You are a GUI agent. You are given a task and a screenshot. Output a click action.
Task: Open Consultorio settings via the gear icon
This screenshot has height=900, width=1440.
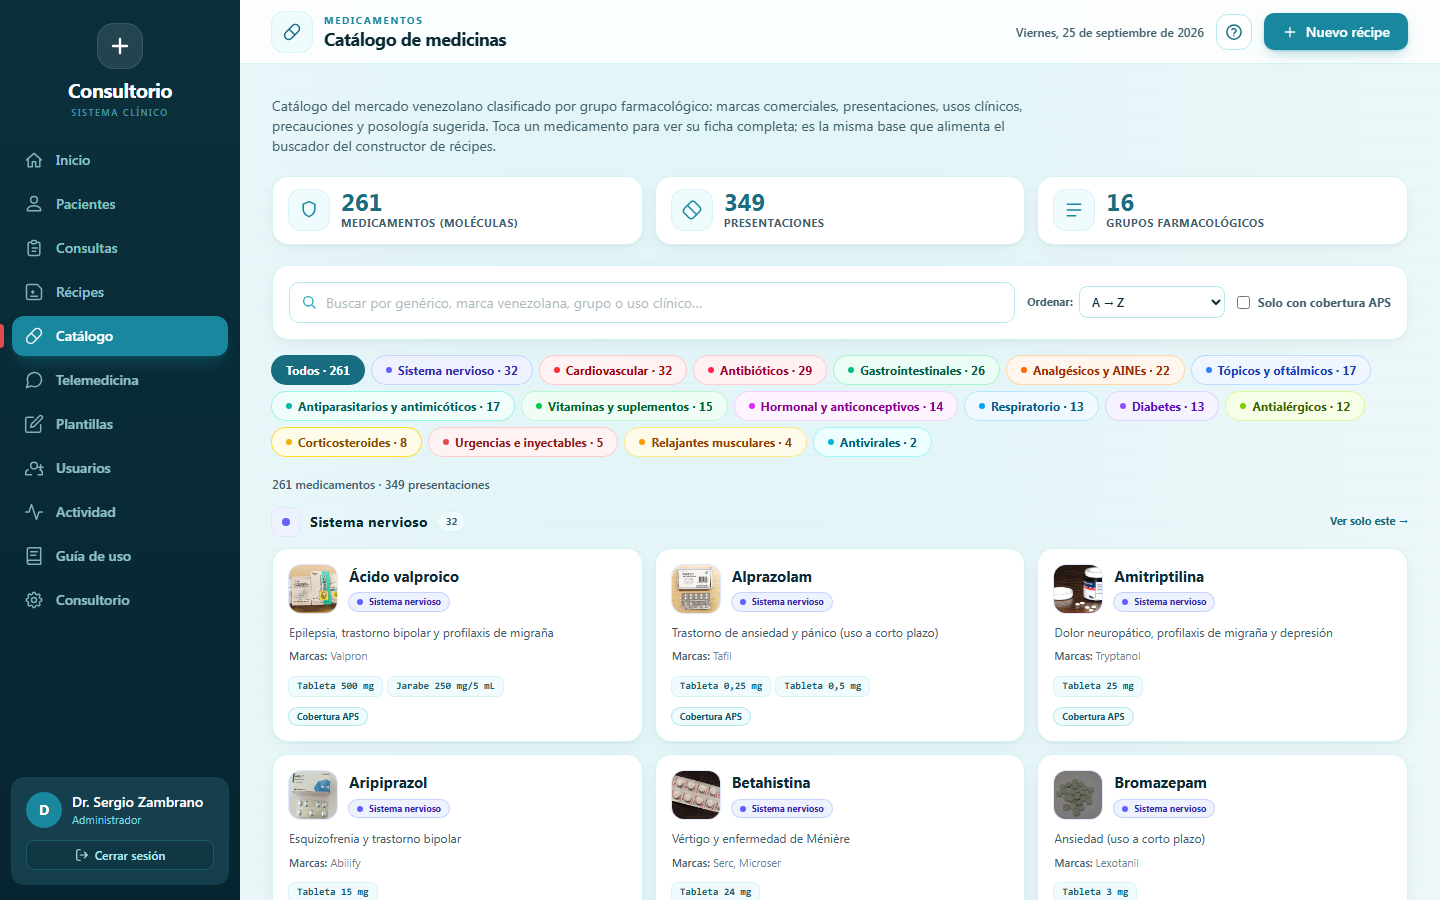(x=34, y=600)
